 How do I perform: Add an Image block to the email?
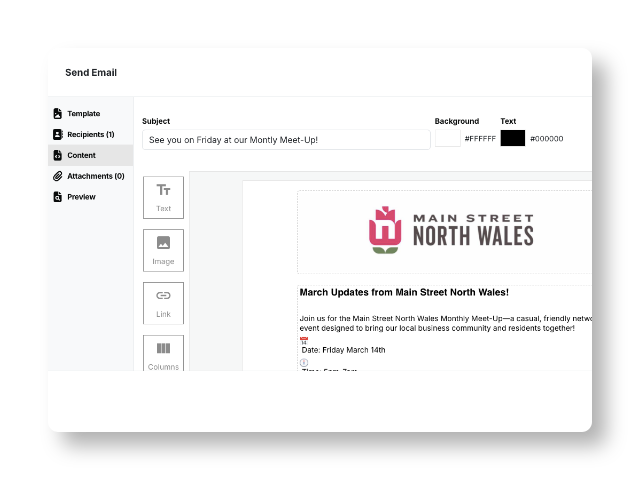click(163, 250)
